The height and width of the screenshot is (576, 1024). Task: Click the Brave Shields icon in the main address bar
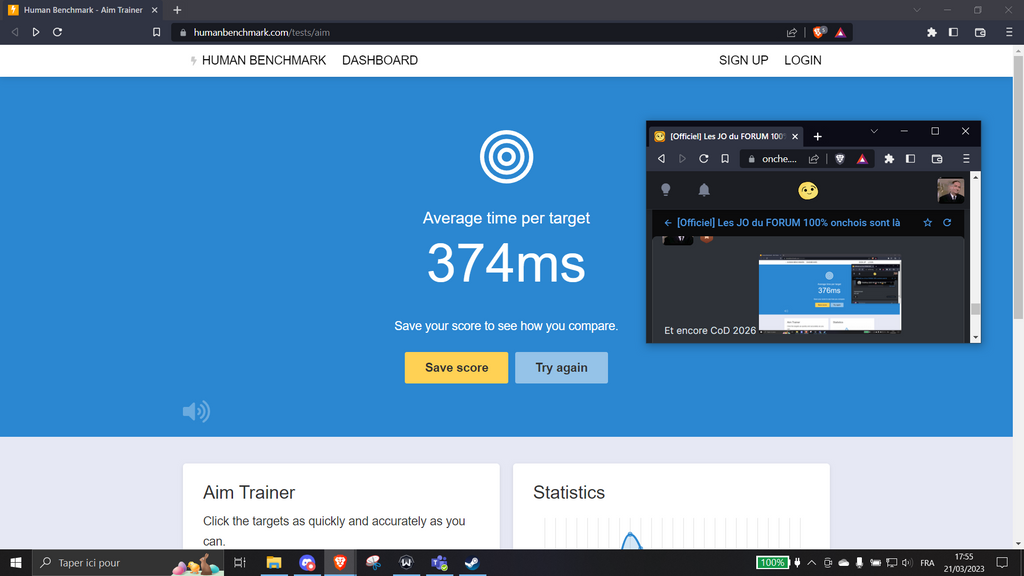[x=820, y=32]
